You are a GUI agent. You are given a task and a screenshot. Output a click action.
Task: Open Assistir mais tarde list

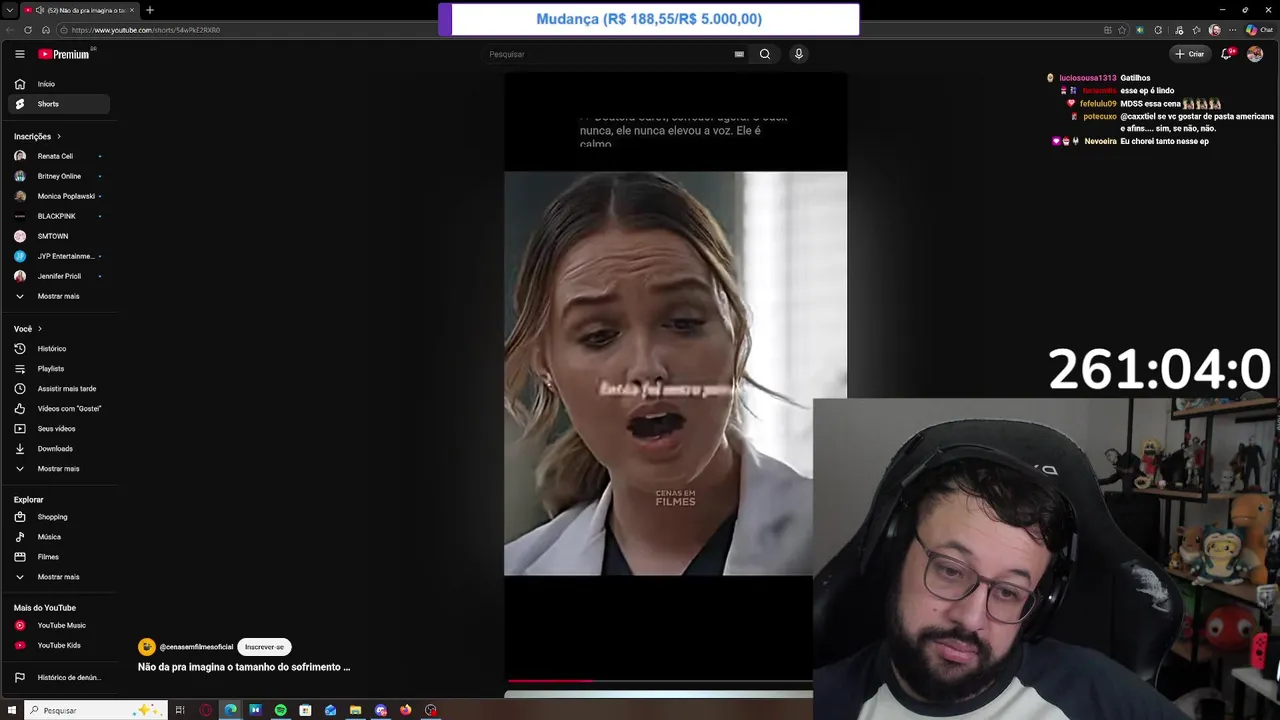pyautogui.click(x=58, y=389)
